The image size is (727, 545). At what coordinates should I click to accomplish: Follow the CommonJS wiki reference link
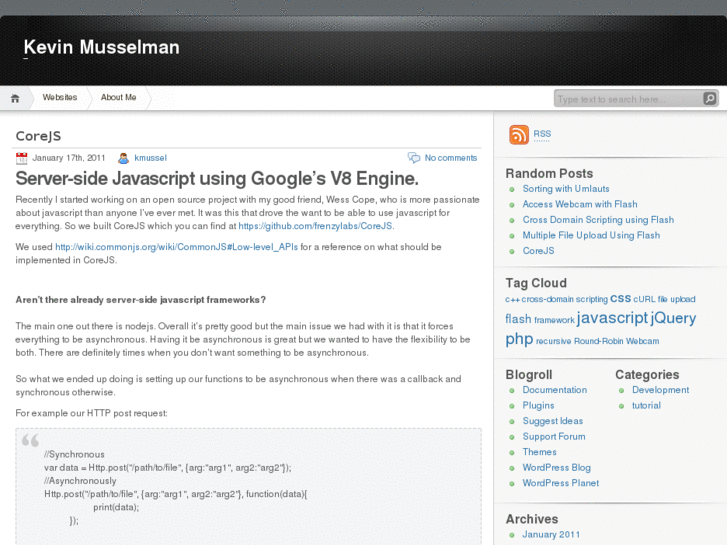(x=176, y=247)
